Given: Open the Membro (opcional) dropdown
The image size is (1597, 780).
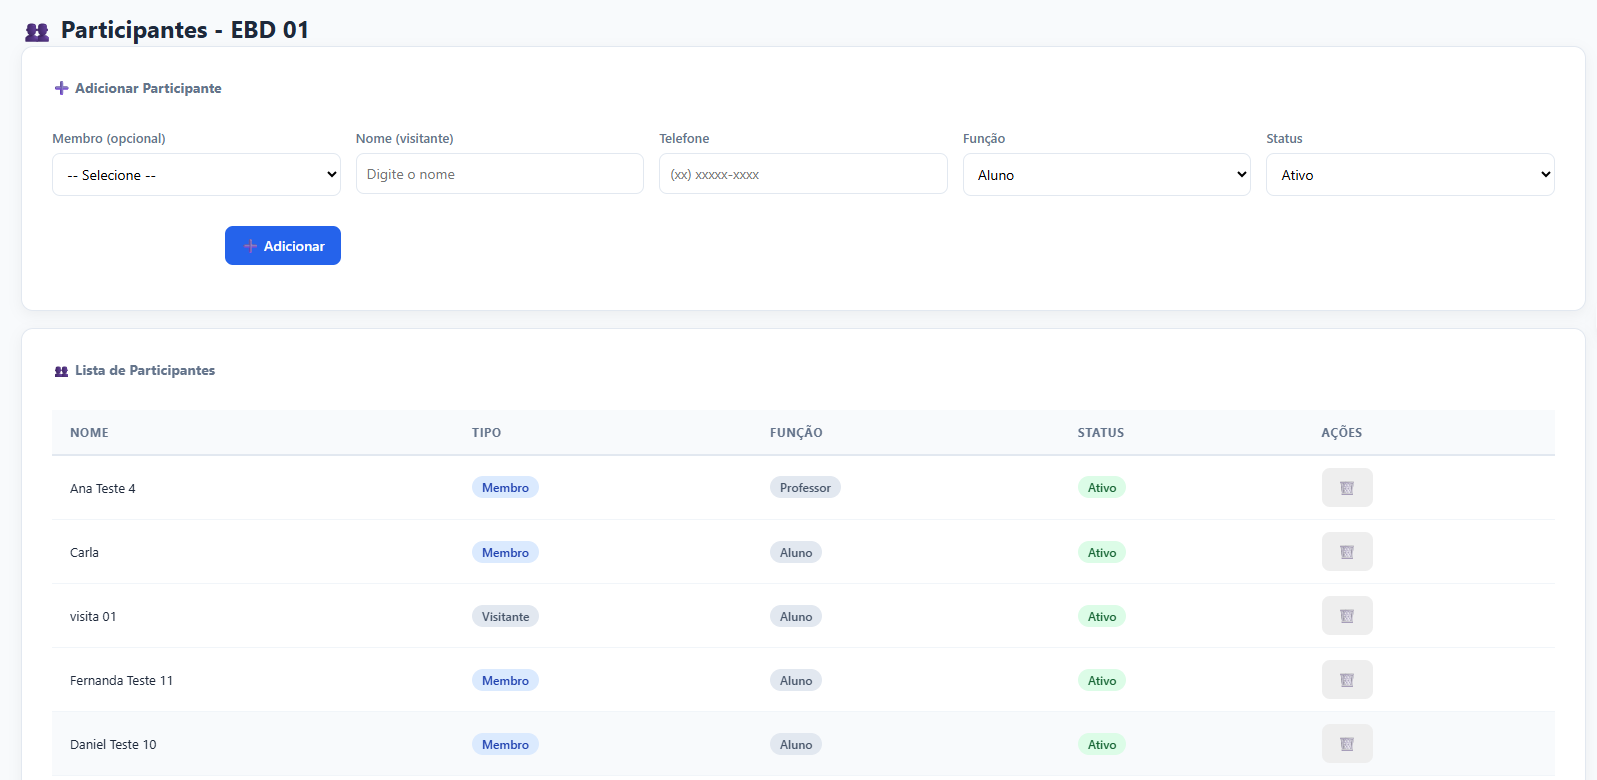Looking at the screenshot, I should (196, 175).
